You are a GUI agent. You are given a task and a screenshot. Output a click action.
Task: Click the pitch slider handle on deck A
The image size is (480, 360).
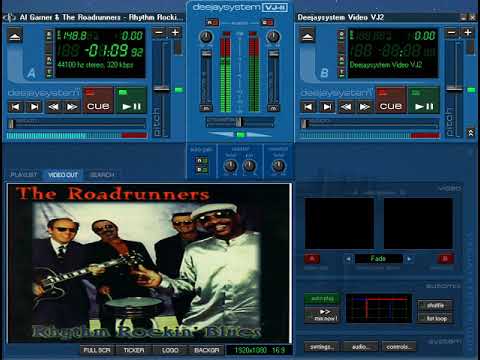(x=162, y=88)
